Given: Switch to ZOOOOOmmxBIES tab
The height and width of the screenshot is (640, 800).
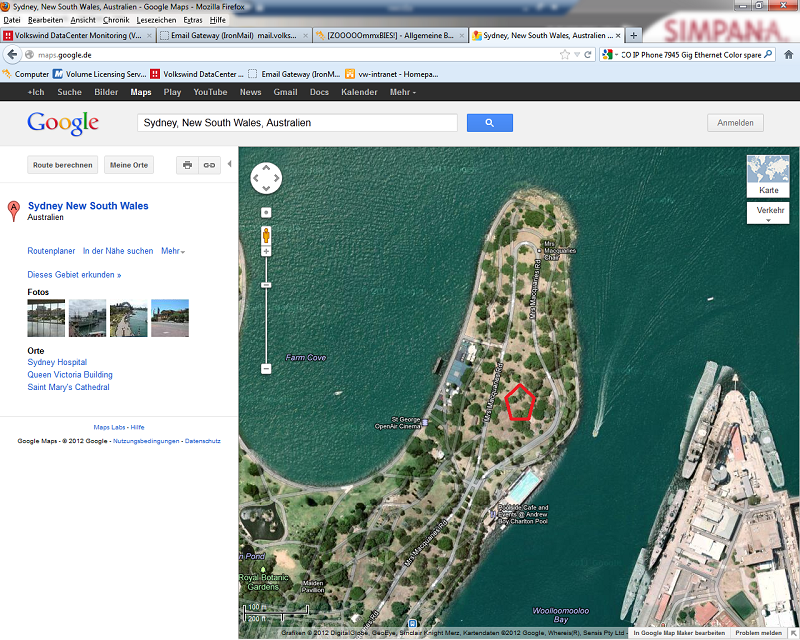Looking at the screenshot, I should tap(390, 35).
